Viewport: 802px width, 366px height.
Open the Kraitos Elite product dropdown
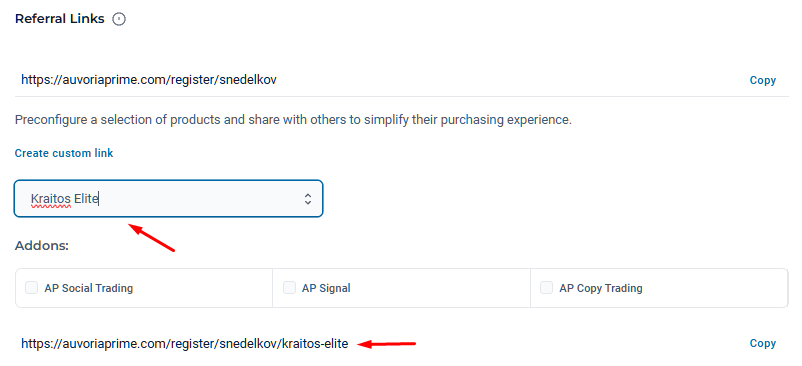click(168, 198)
